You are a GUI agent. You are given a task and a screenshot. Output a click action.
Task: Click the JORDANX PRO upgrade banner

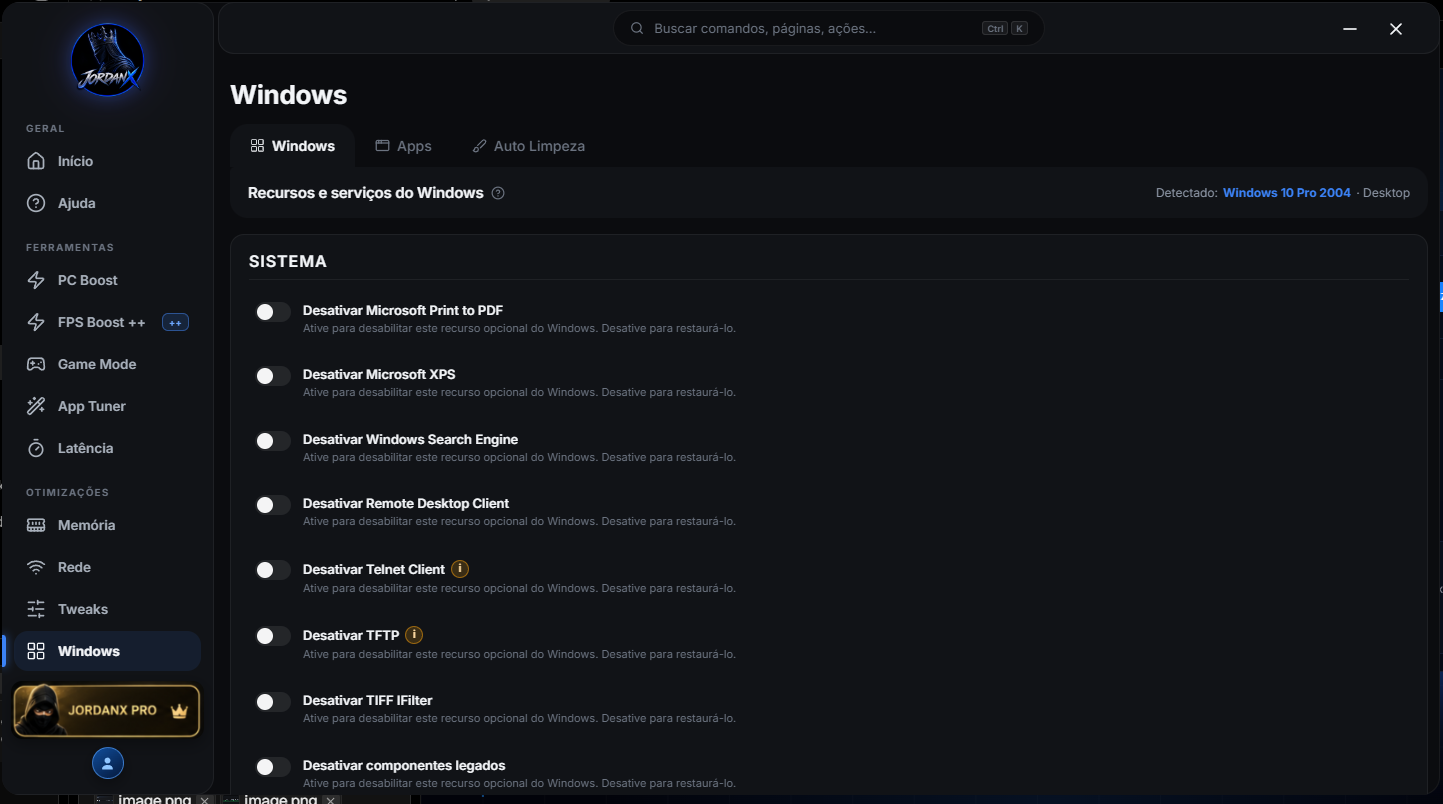point(107,711)
